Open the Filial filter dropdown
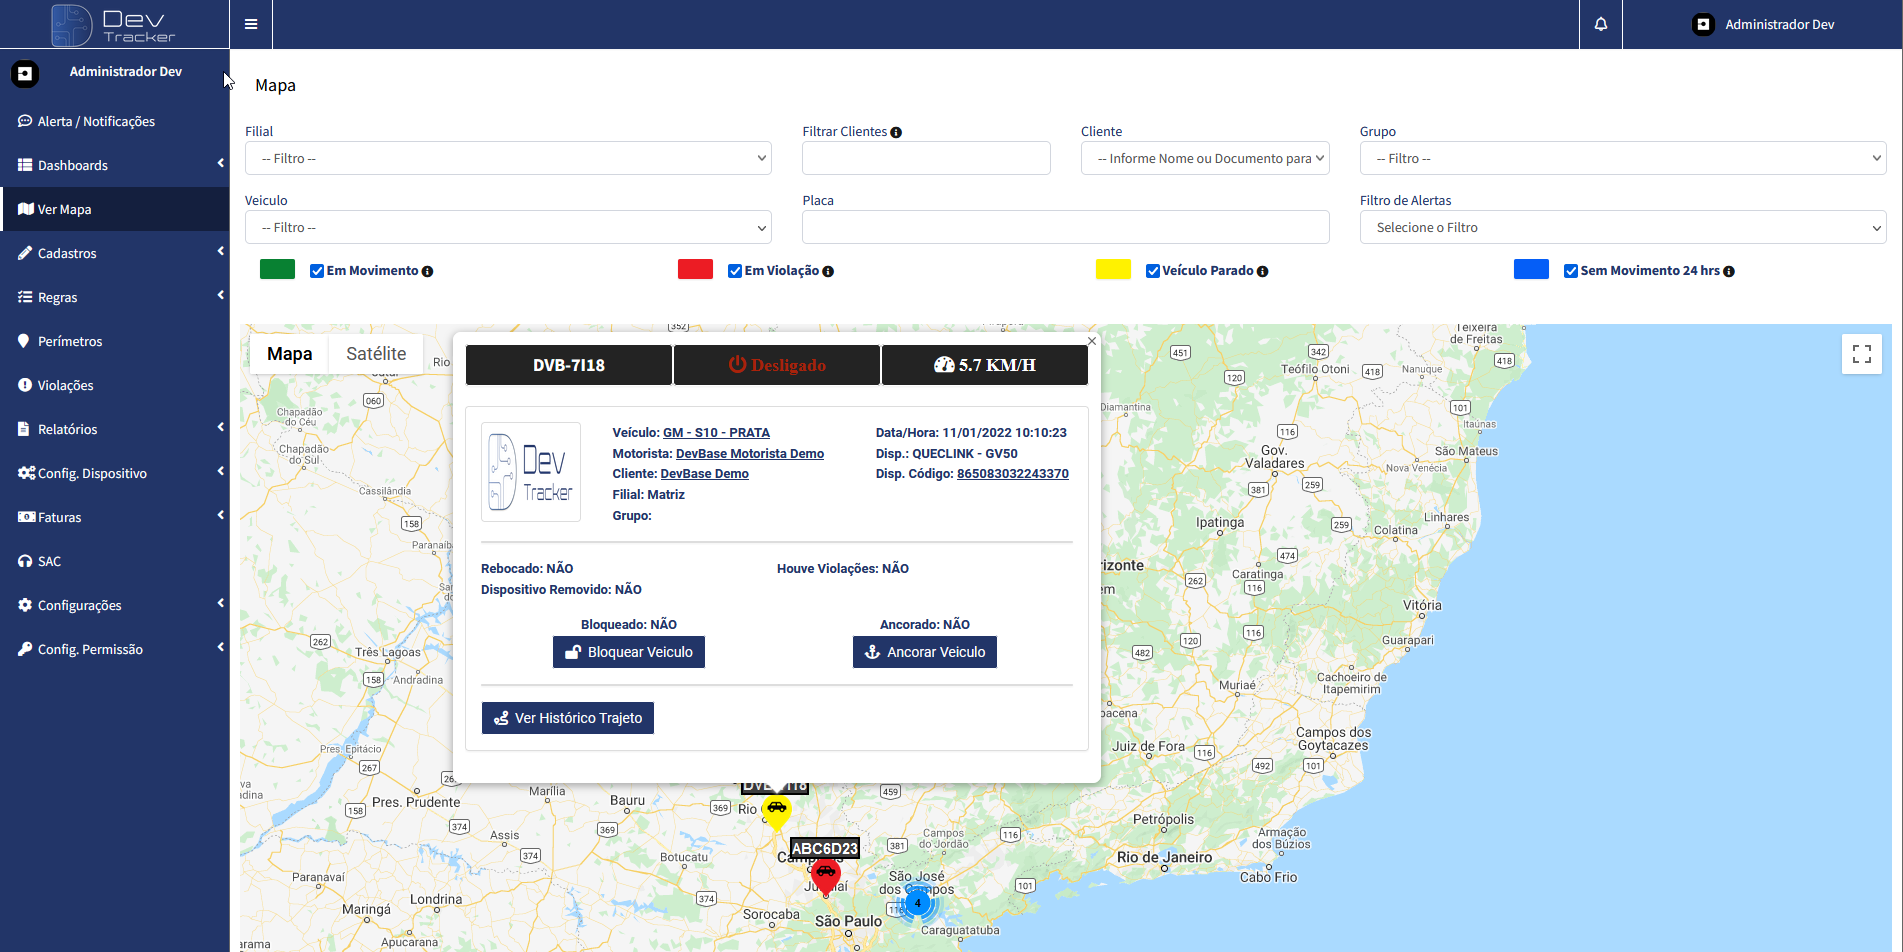Viewport: 1903px width, 952px height. tap(508, 157)
